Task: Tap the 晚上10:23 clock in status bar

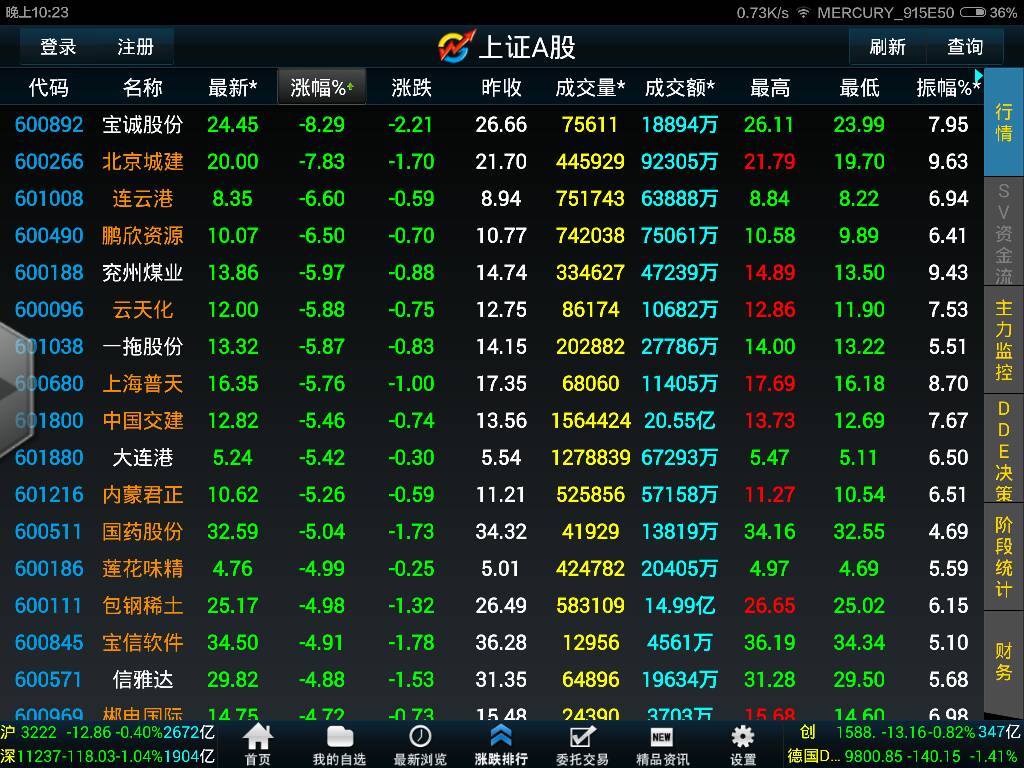Action: coord(37,12)
